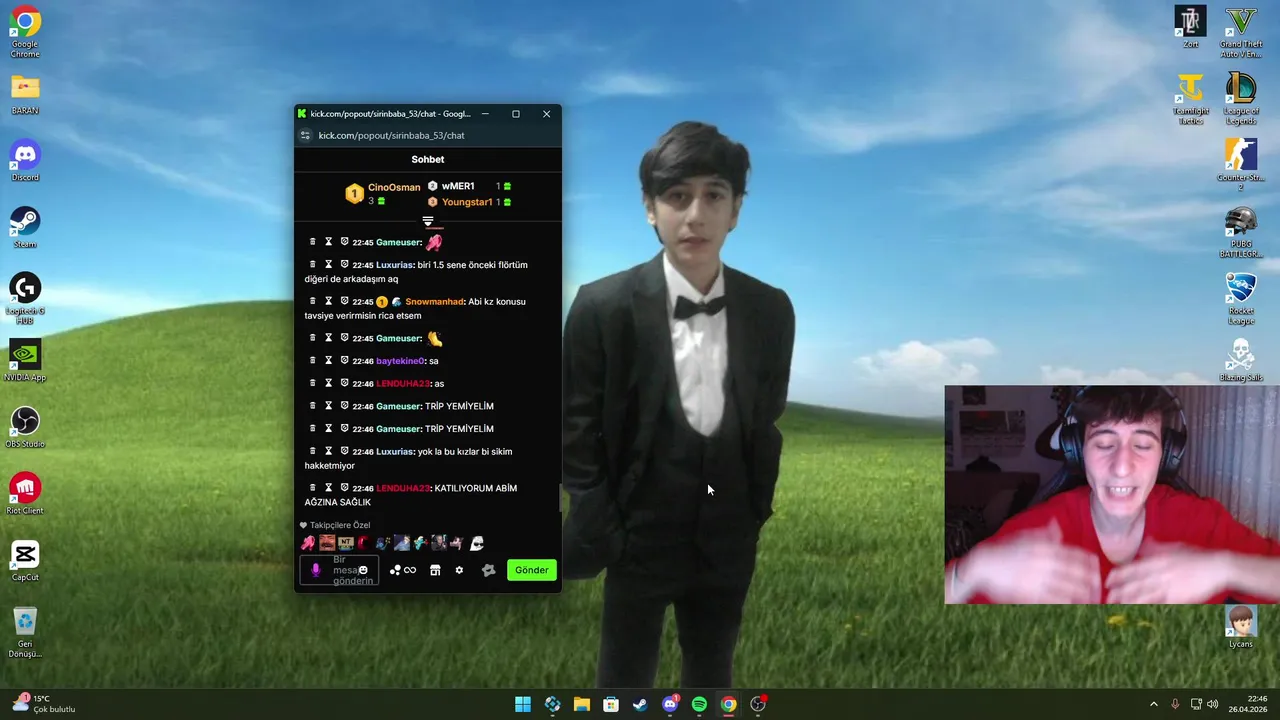Click 'Takipçilere Özel' label
Screen dimensions: 1280x720
pos(340,525)
